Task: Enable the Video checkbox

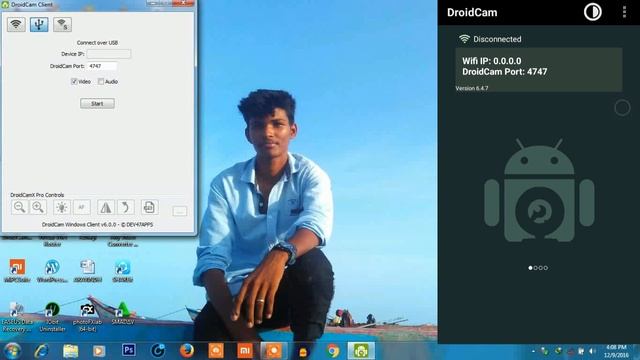Action: click(x=74, y=82)
